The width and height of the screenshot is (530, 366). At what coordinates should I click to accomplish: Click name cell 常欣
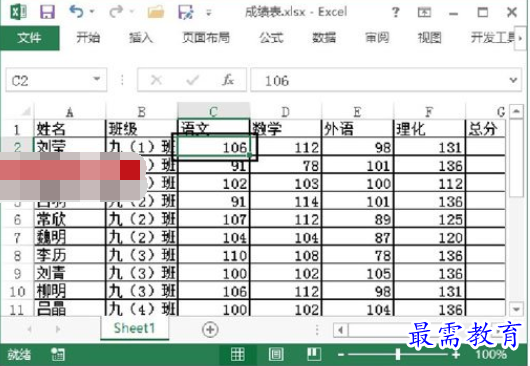[x=70, y=219]
